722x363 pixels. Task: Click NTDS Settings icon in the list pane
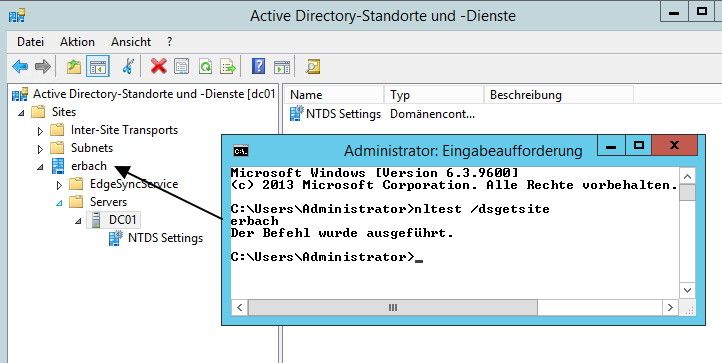click(297, 113)
